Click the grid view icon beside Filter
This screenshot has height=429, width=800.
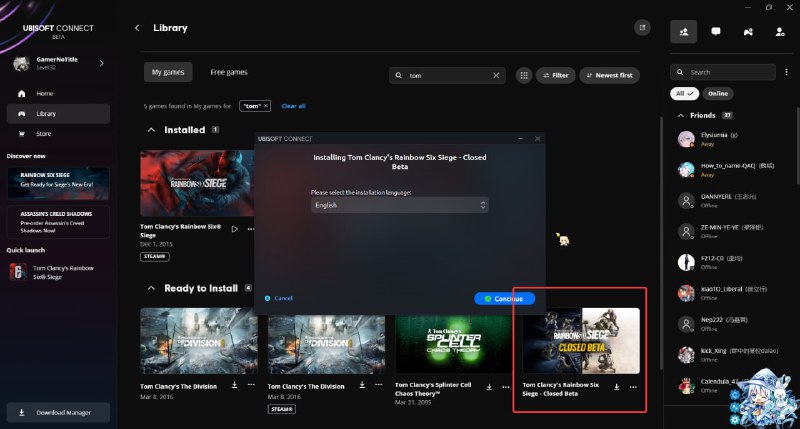pyautogui.click(x=523, y=75)
